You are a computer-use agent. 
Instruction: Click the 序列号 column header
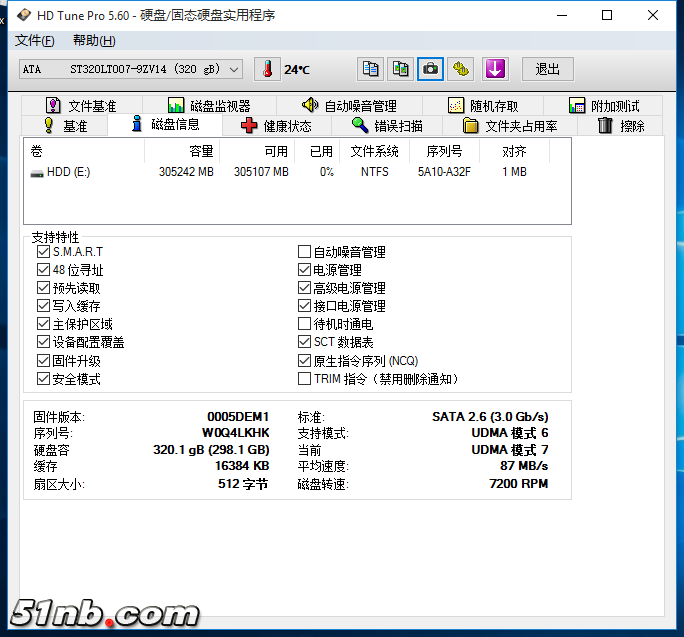point(444,151)
